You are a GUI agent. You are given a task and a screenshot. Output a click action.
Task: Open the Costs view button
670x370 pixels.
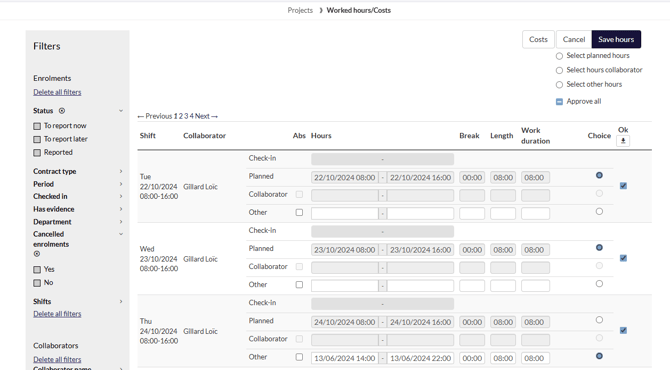538,39
